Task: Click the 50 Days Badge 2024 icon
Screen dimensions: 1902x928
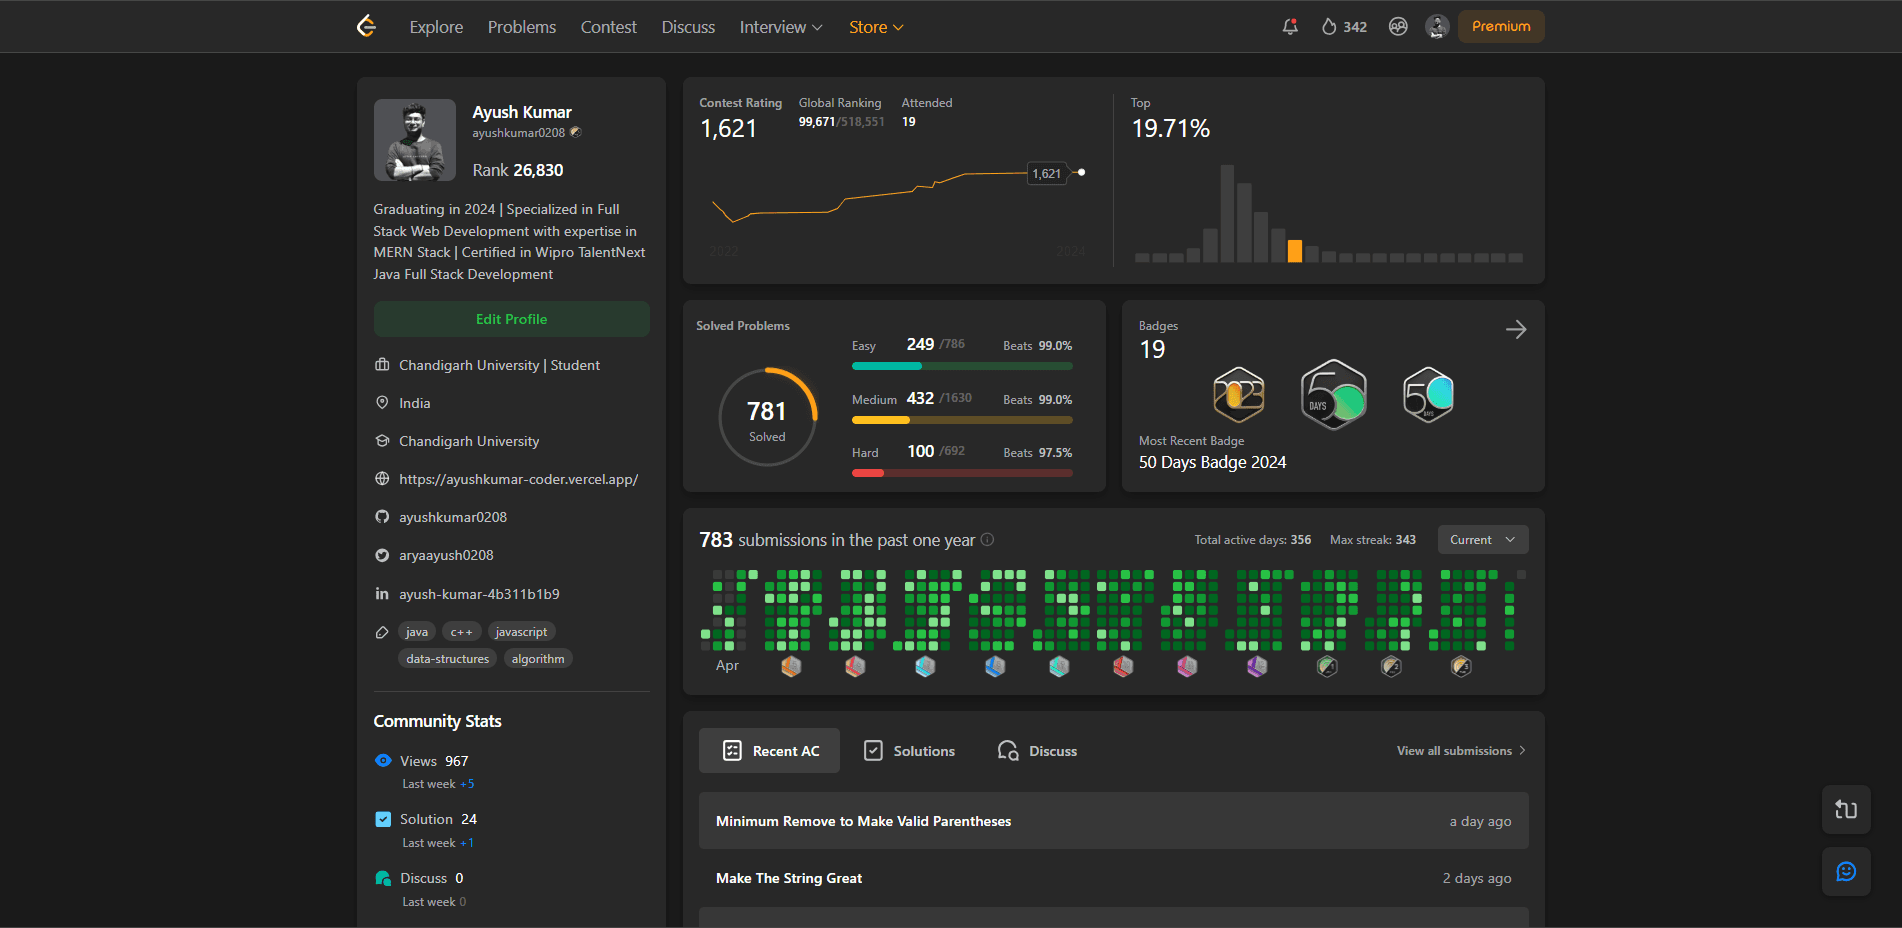Action: [x=1428, y=395]
